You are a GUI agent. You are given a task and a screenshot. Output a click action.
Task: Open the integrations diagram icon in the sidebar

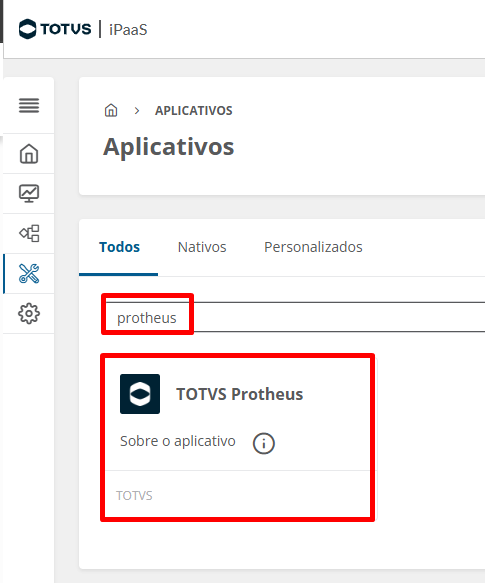pos(29,233)
